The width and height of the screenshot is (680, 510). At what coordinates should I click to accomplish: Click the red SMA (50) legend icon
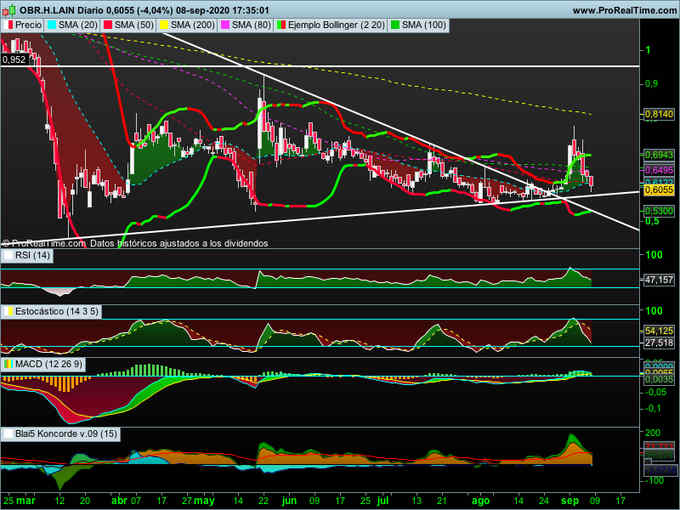pyautogui.click(x=107, y=23)
